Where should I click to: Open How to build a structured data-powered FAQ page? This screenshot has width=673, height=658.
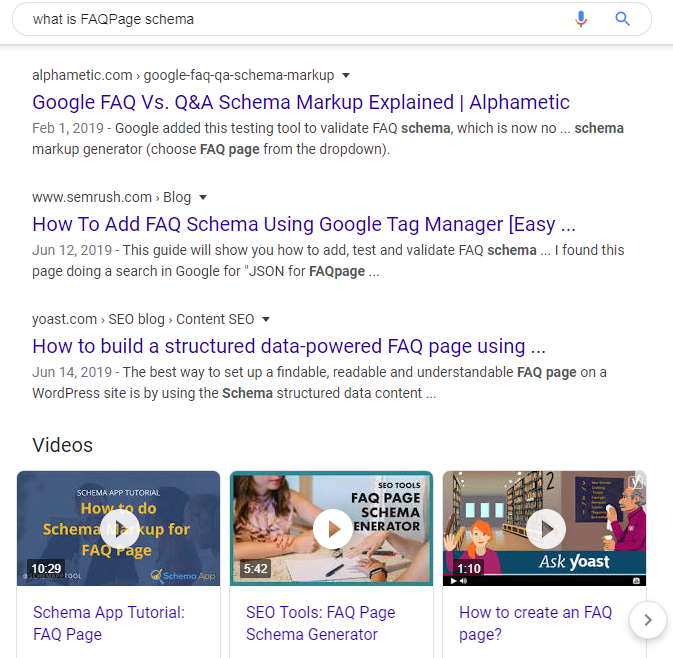[x=289, y=346]
